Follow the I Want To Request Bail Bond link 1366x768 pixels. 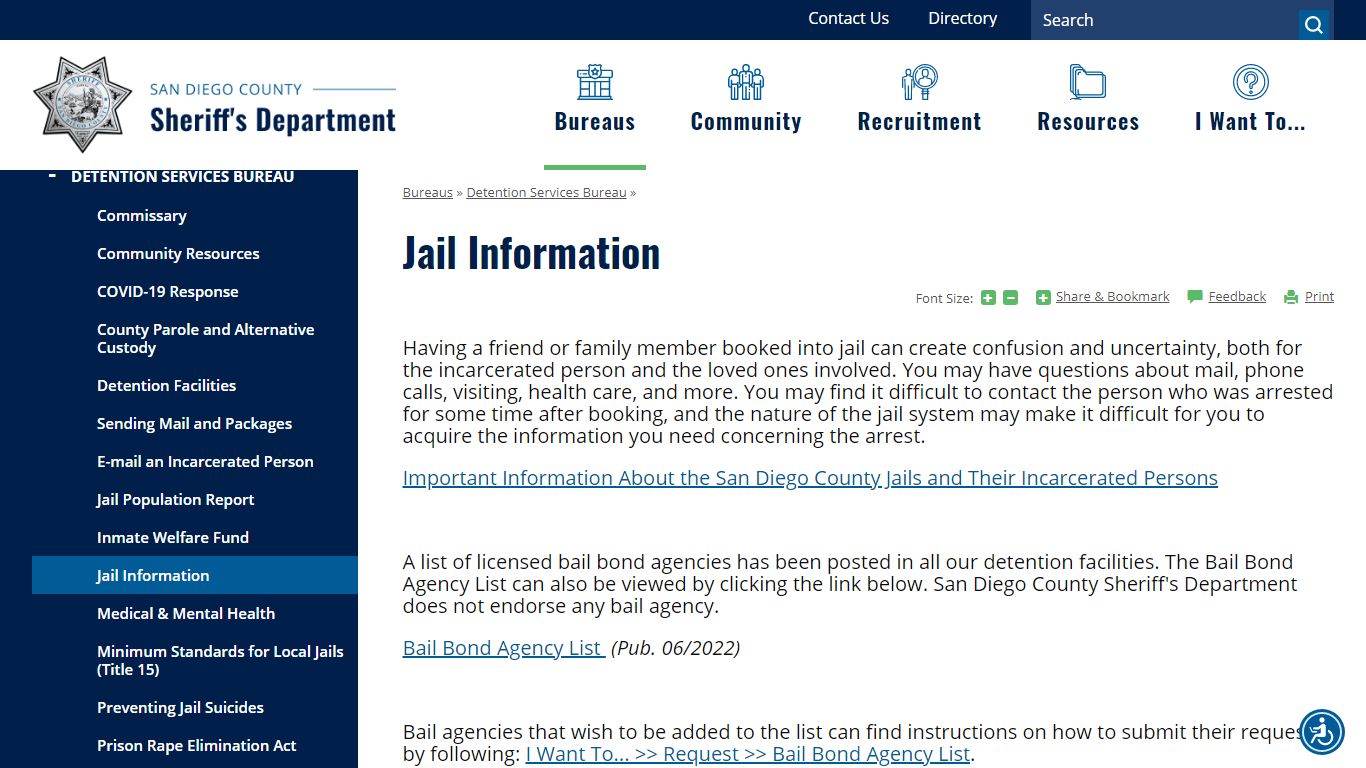pyautogui.click(x=747, y=754)
